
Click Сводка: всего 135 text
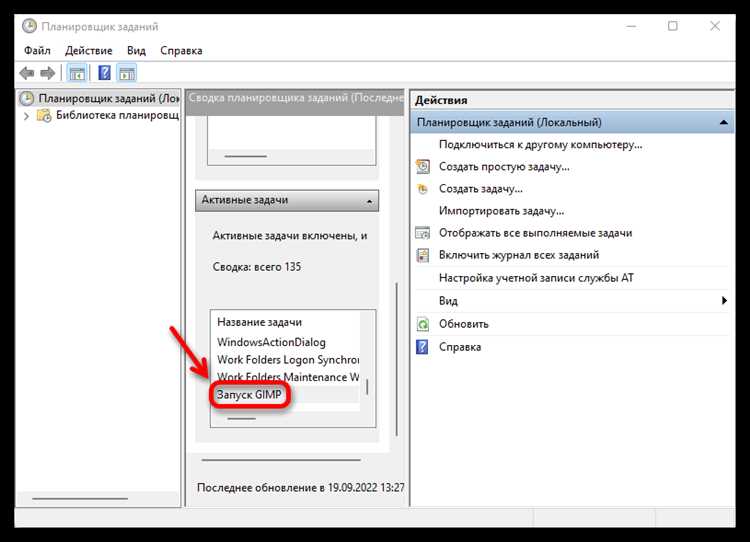point(257,267)
